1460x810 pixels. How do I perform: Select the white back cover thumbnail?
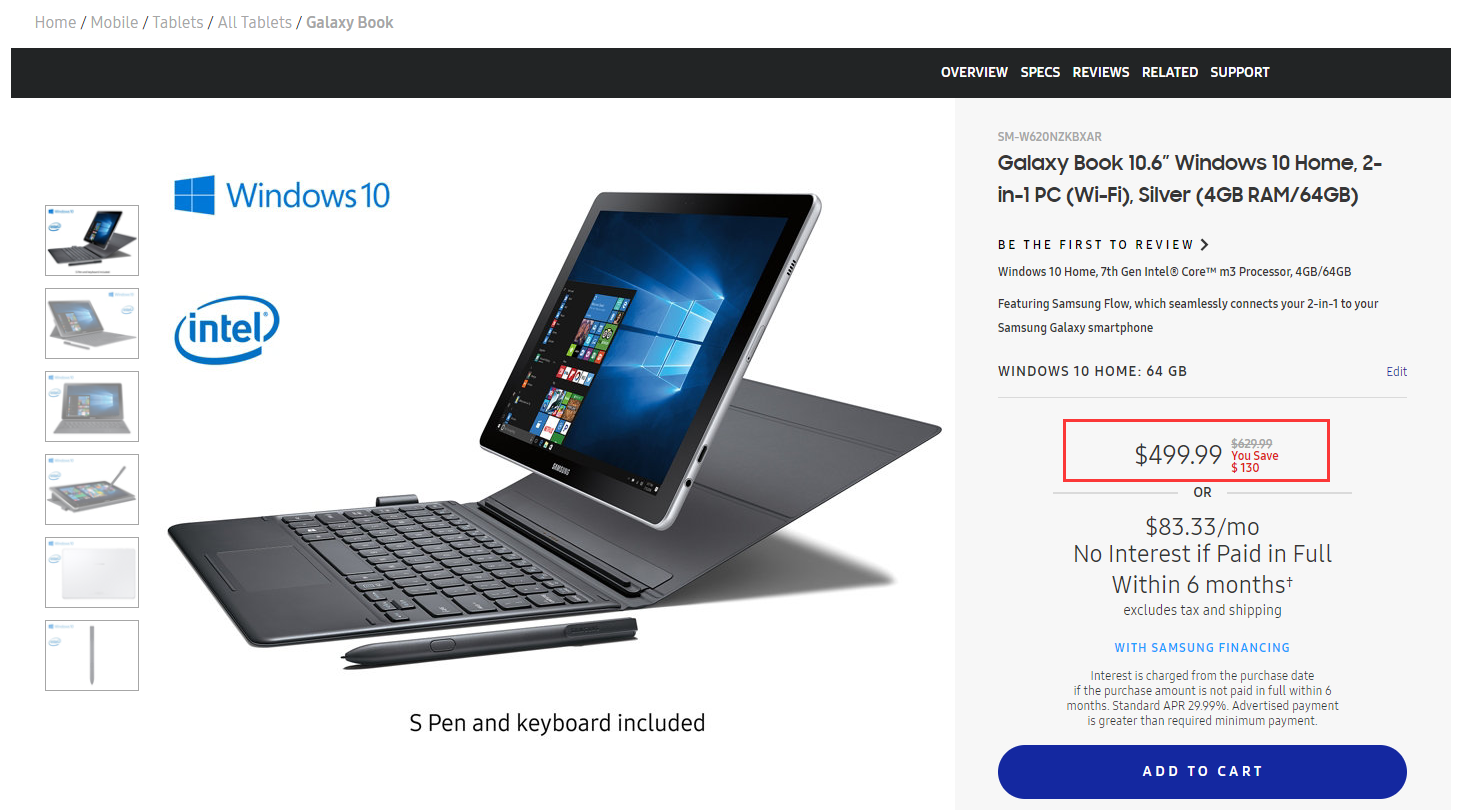[92, 572]
